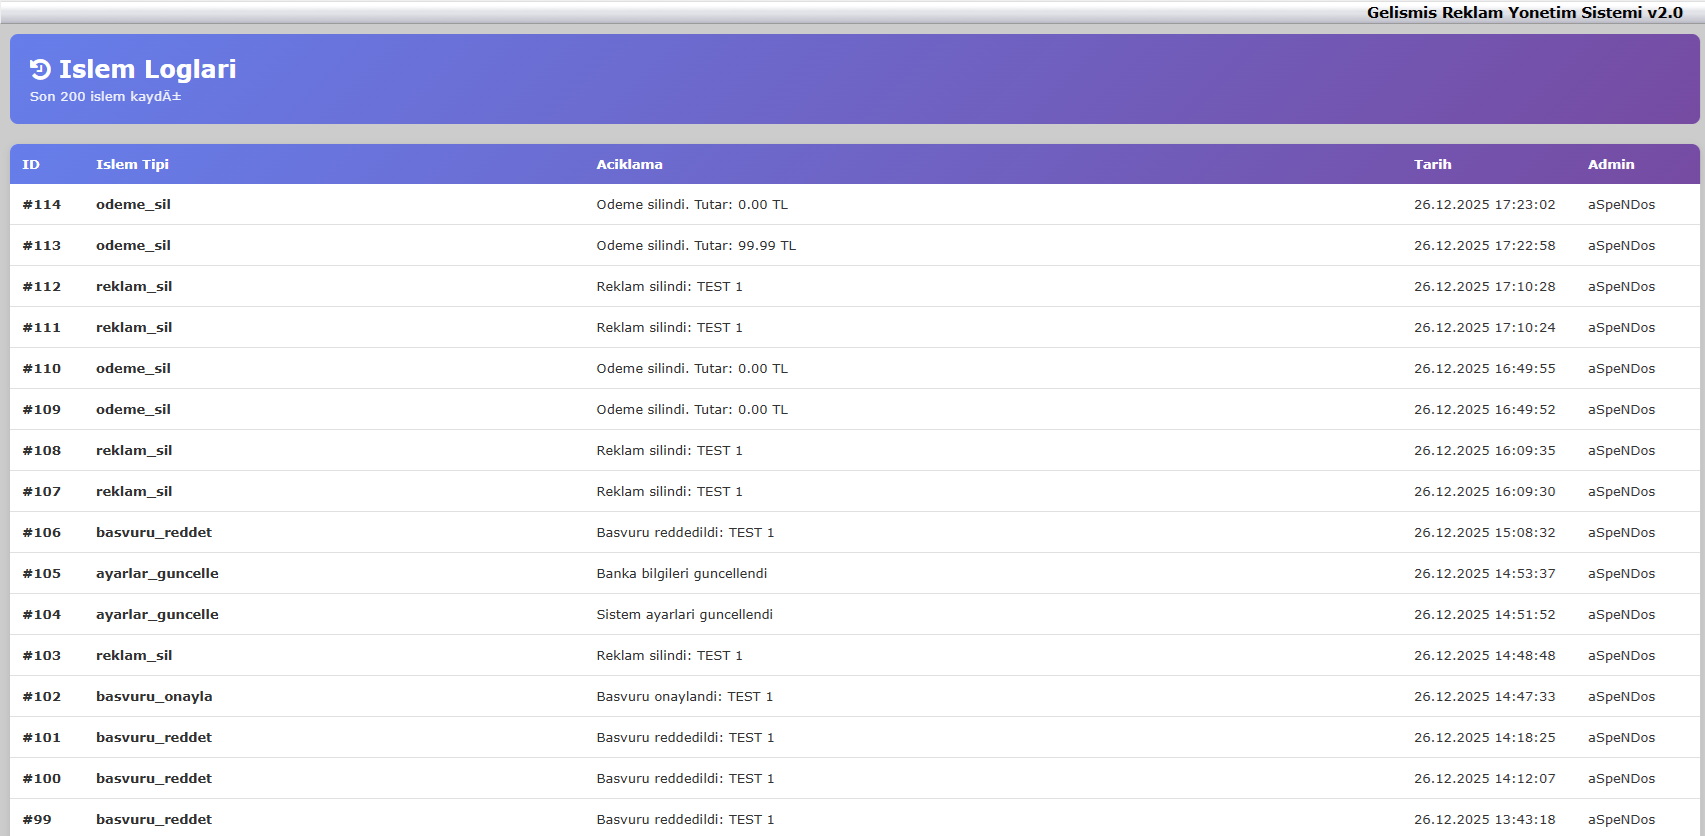Open log entry #112
Image resolution: width=1705 pixels, height=836 pixels.
coord(42,287)
